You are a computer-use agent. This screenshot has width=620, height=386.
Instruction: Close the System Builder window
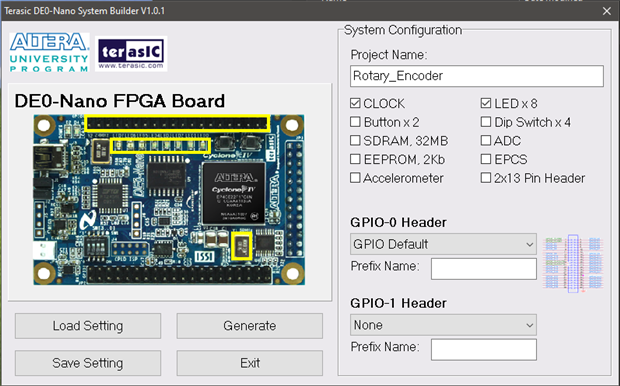607,11
